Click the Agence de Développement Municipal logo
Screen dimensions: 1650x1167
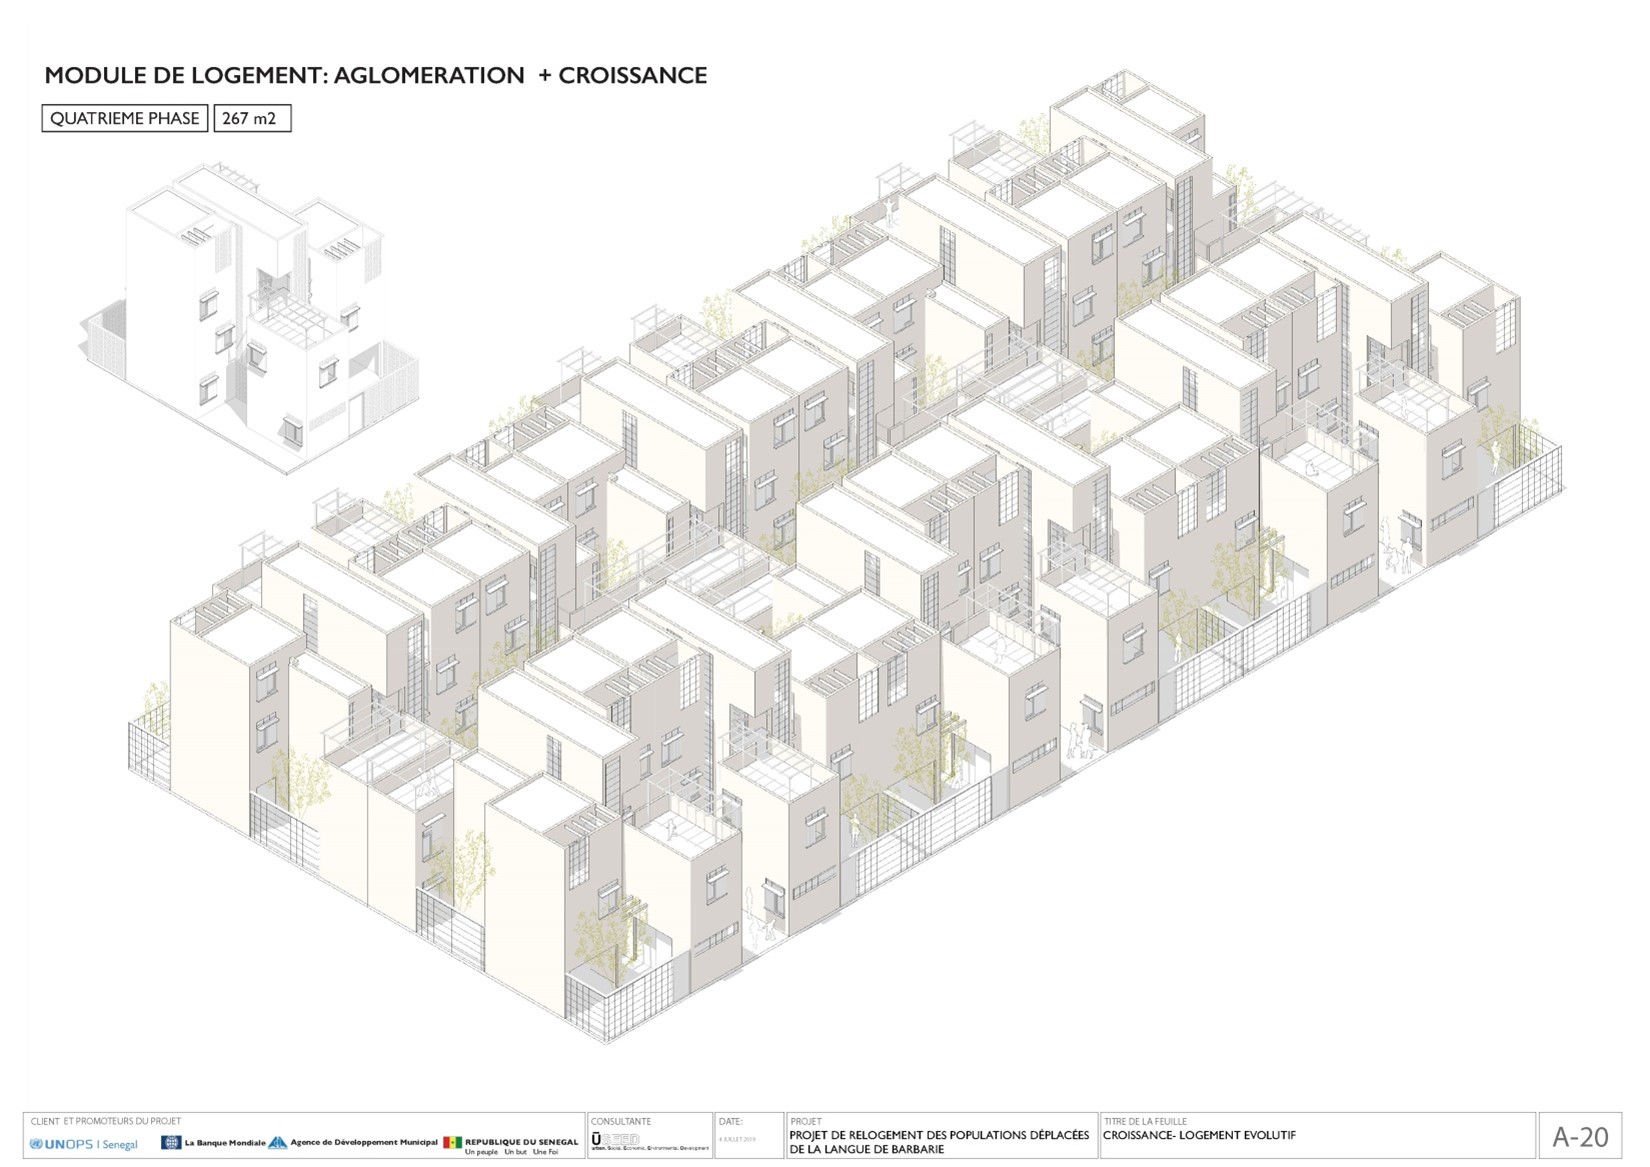(x=353, y=1142)
